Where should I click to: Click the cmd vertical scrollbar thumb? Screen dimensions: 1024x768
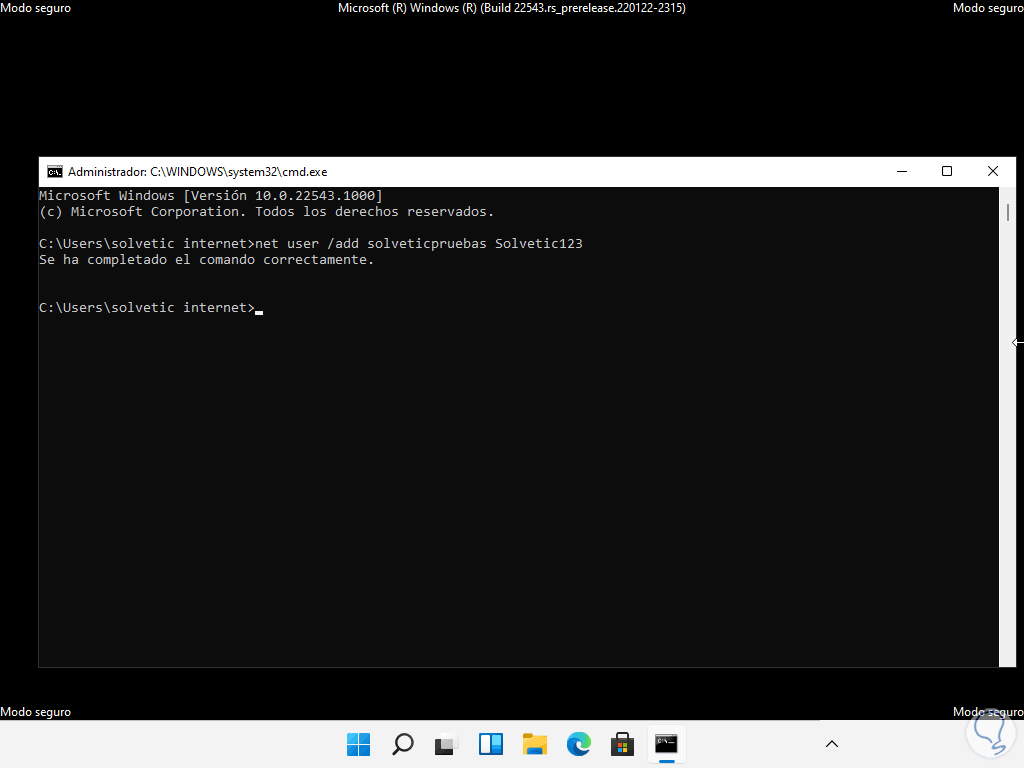1008,212
